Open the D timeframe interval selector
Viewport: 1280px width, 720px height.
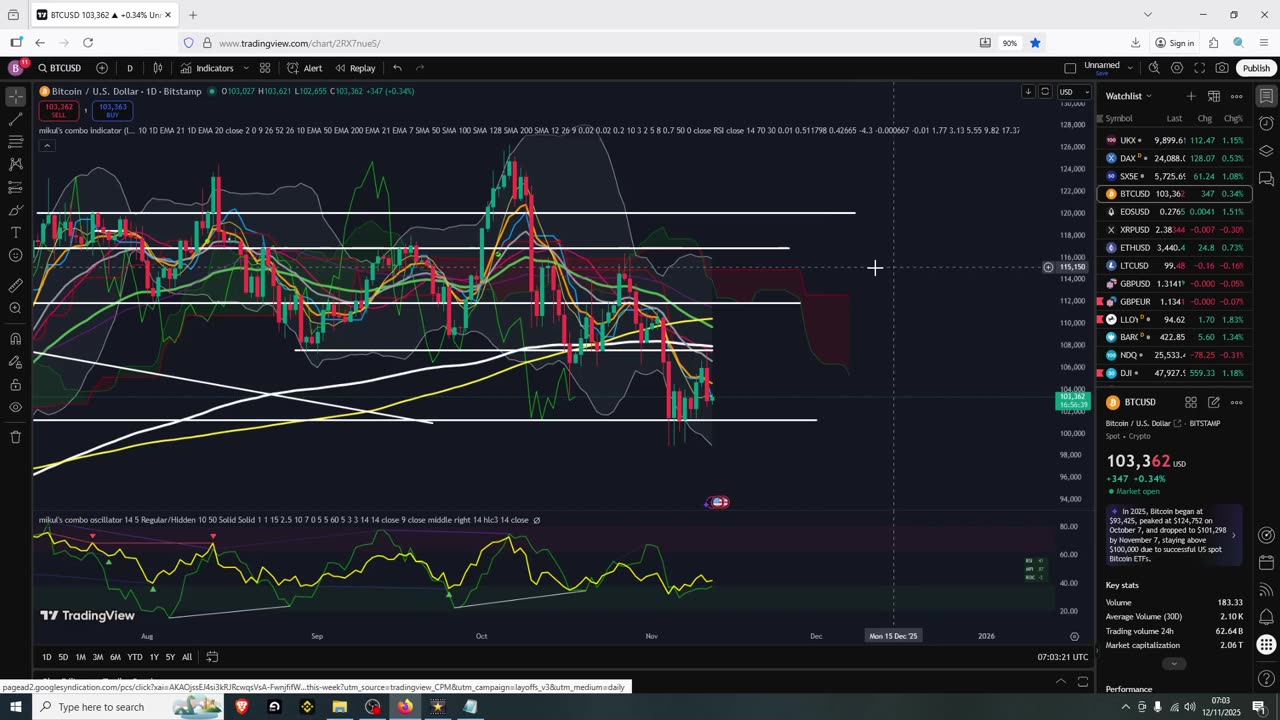[x=129, y=68]
